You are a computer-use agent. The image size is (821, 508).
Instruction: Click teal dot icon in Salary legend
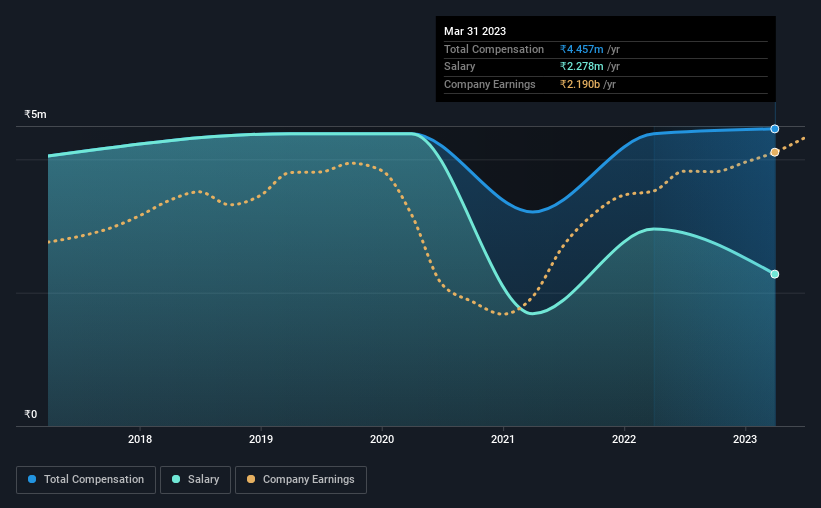[x=176, y=479]
